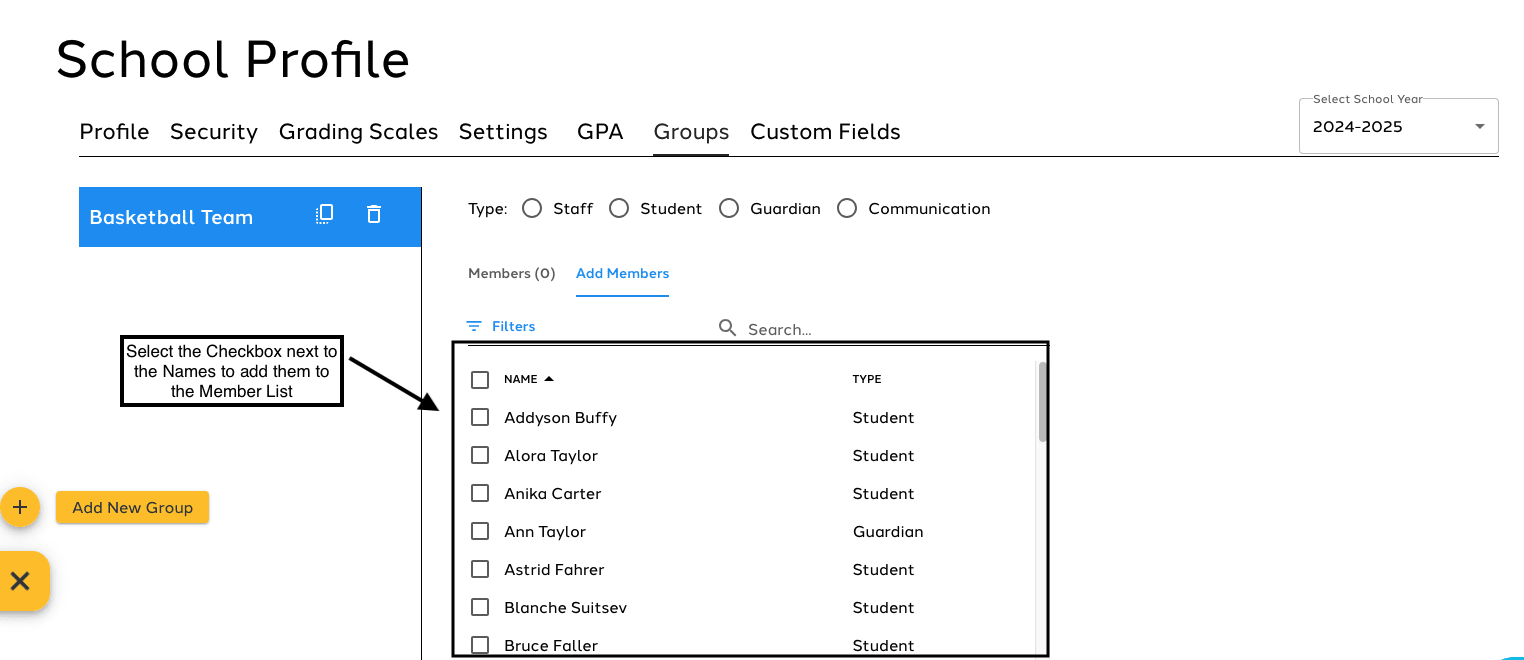Select Ann Taylor's checkbox
This screenshot has width=1524, height=660.
click(x=480, y=531)
